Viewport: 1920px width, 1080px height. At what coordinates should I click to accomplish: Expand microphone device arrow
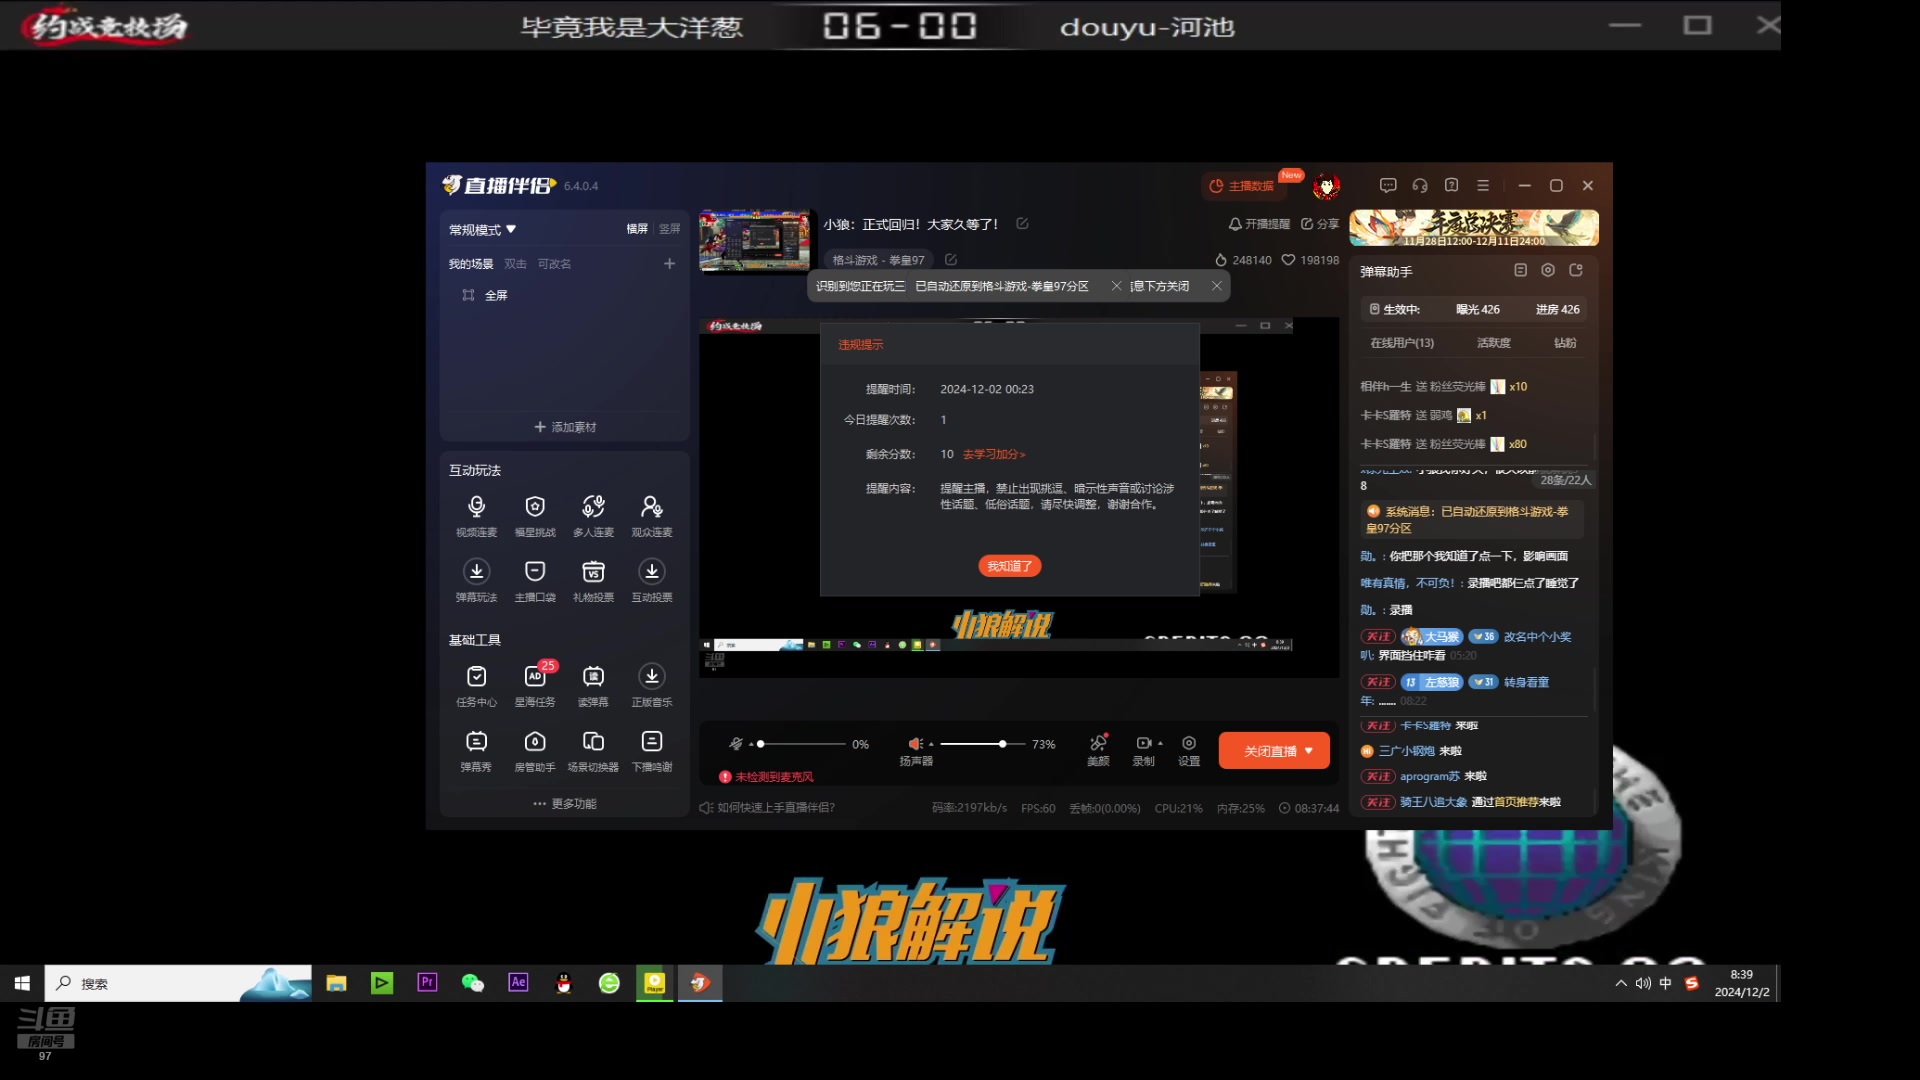click(751, 745)
